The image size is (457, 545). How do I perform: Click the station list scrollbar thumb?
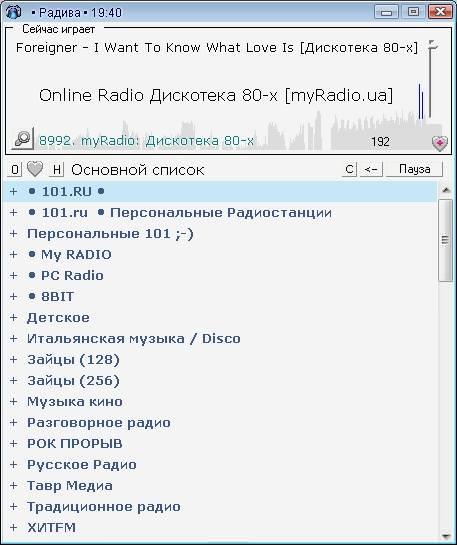[x=445, y=241]
